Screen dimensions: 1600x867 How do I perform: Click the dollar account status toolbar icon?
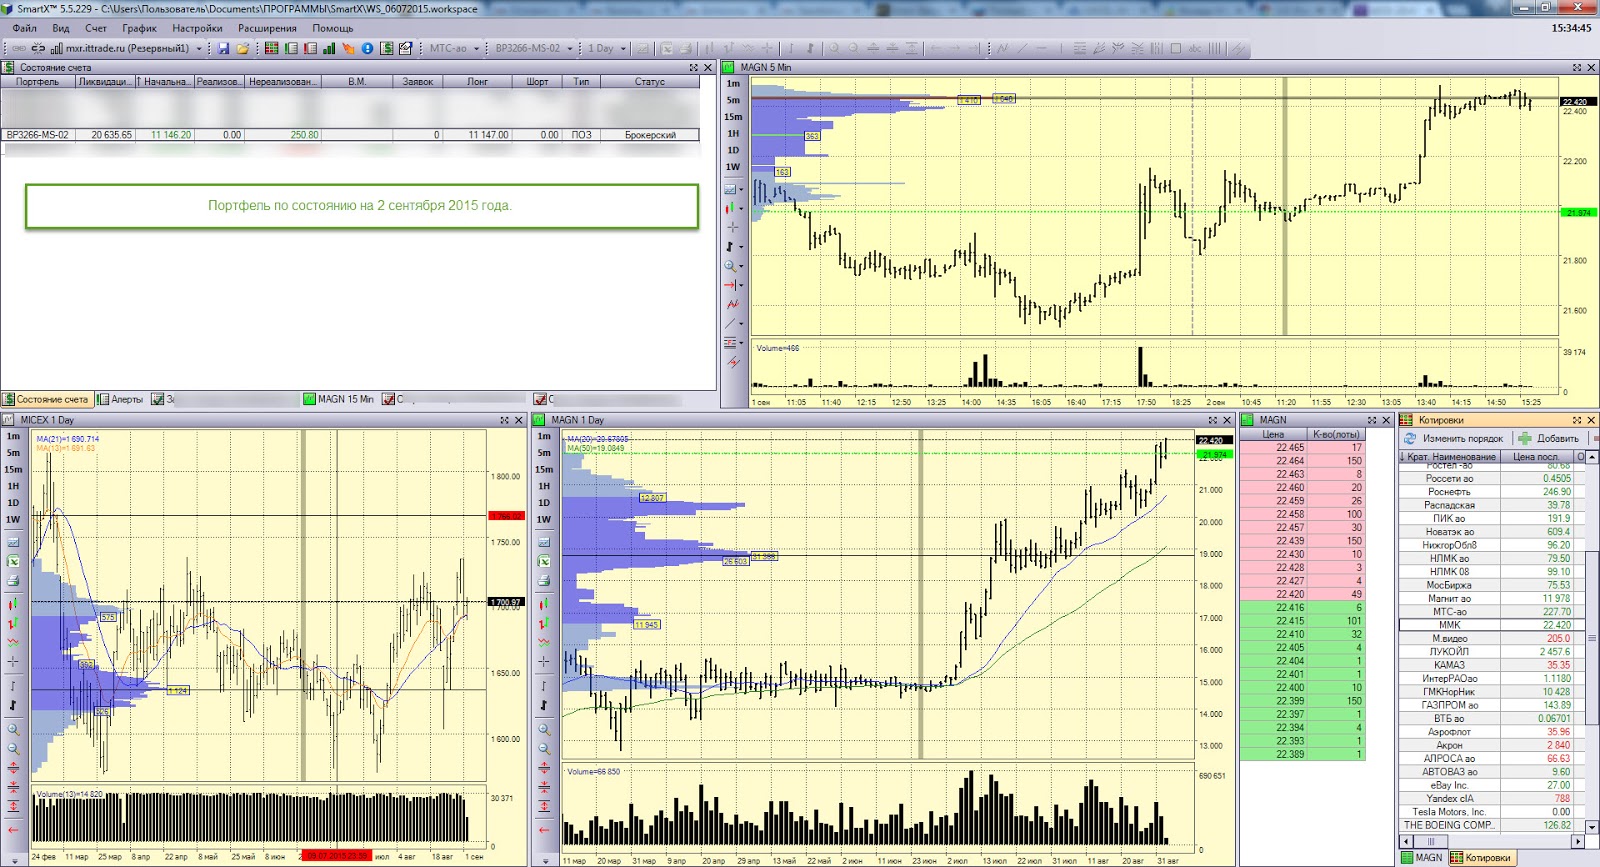(x=386, y=48)
